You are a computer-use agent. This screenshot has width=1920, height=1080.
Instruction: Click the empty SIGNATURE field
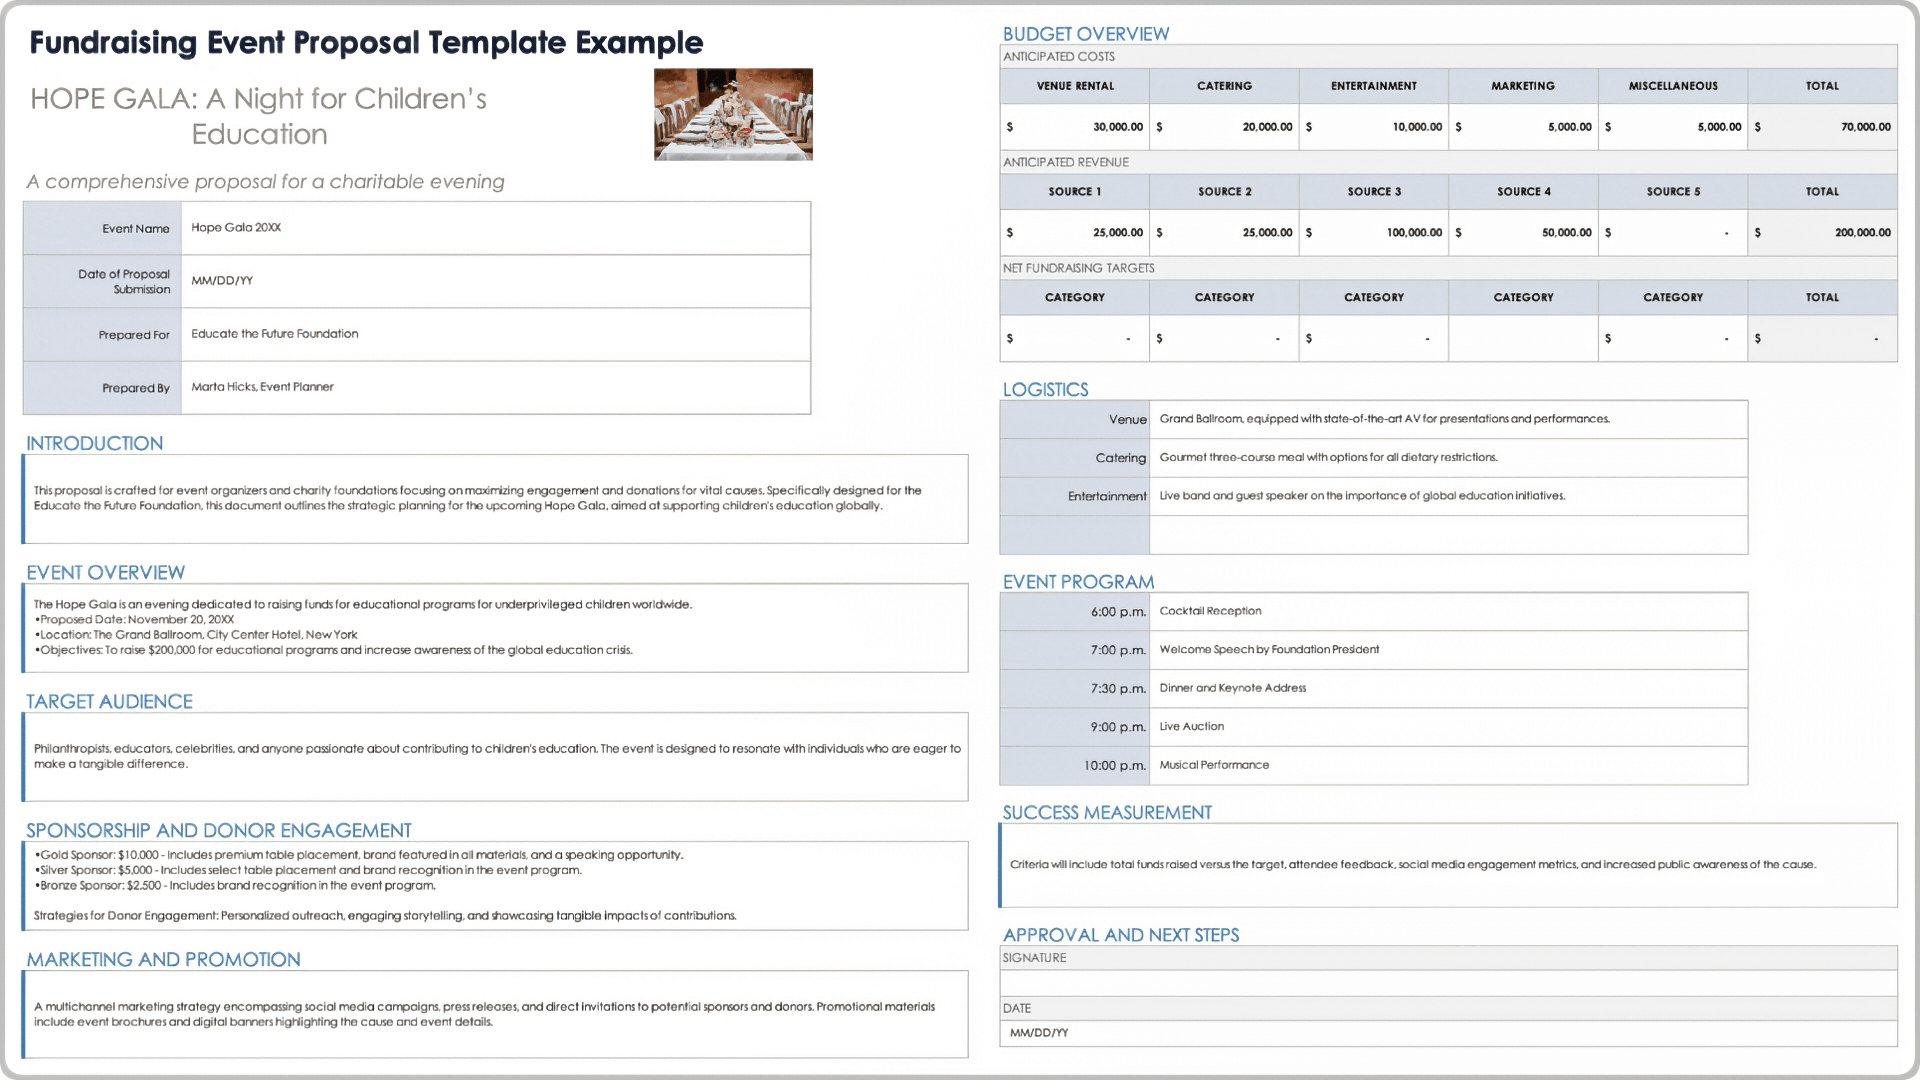click(x=1448, y=983)
